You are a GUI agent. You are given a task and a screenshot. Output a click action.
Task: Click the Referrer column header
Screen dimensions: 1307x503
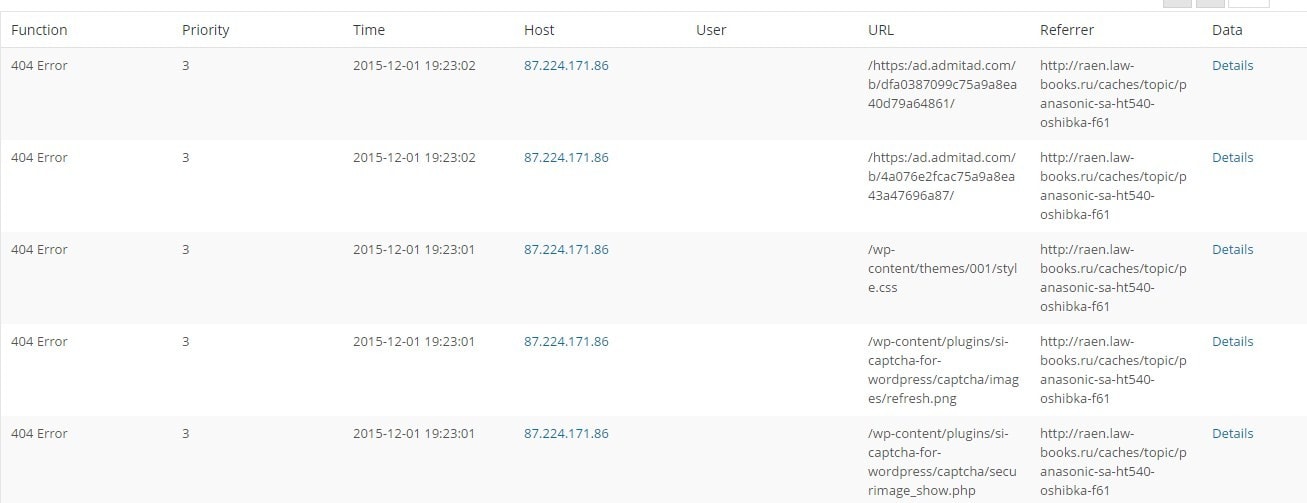[1067, 30]
